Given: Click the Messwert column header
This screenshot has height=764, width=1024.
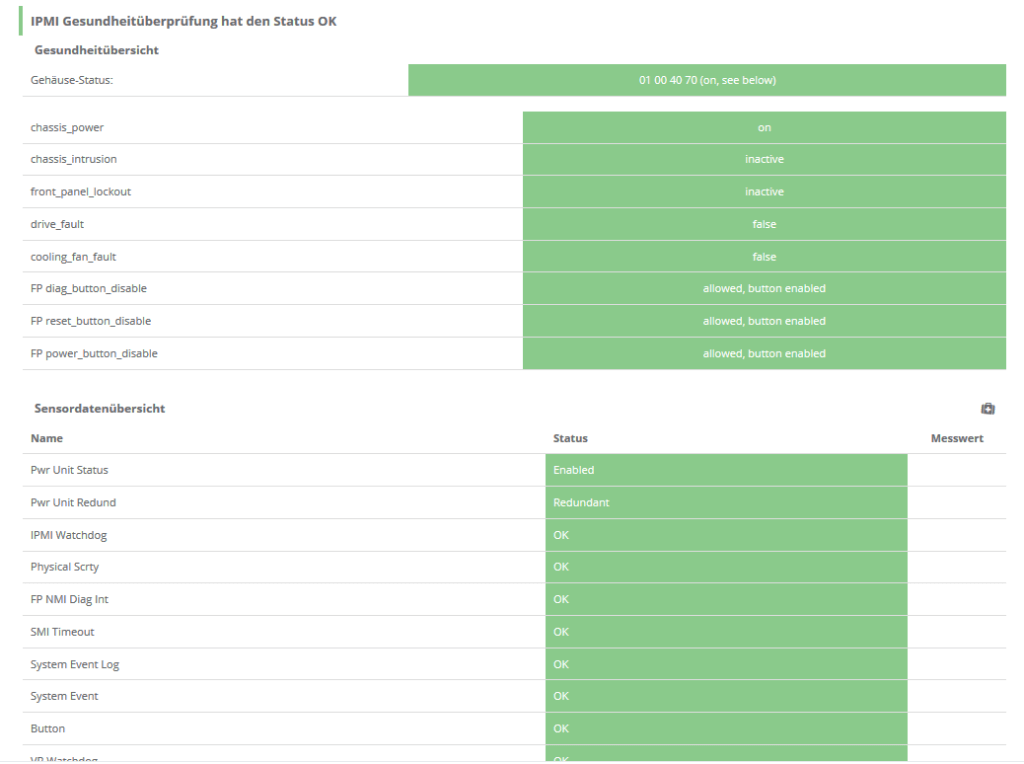Looking at the screenshot, I should click(x=958, y=438).
